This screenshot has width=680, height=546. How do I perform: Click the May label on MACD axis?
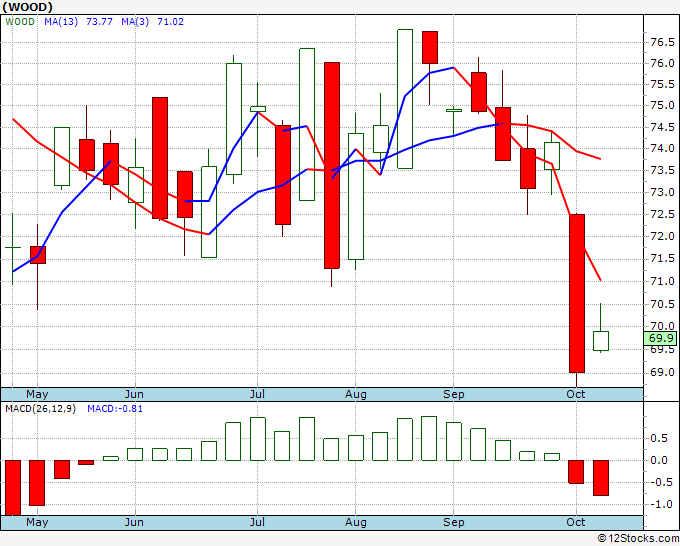(x=37, y=522)
